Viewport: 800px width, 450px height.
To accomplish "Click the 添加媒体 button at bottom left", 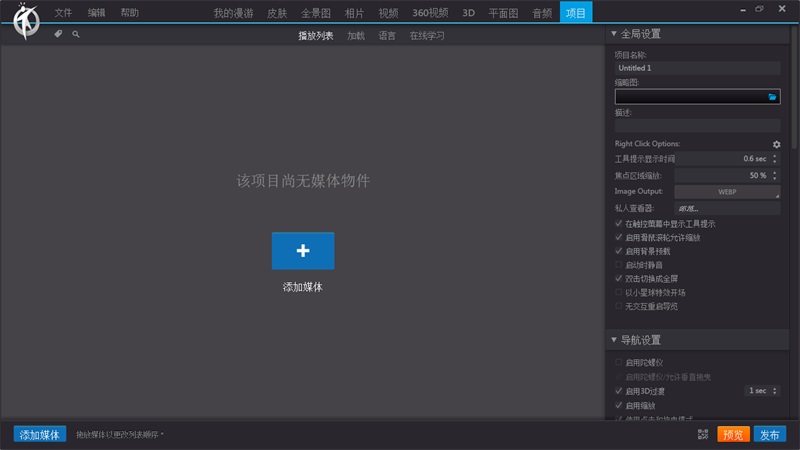I will (x=40, y=434).
